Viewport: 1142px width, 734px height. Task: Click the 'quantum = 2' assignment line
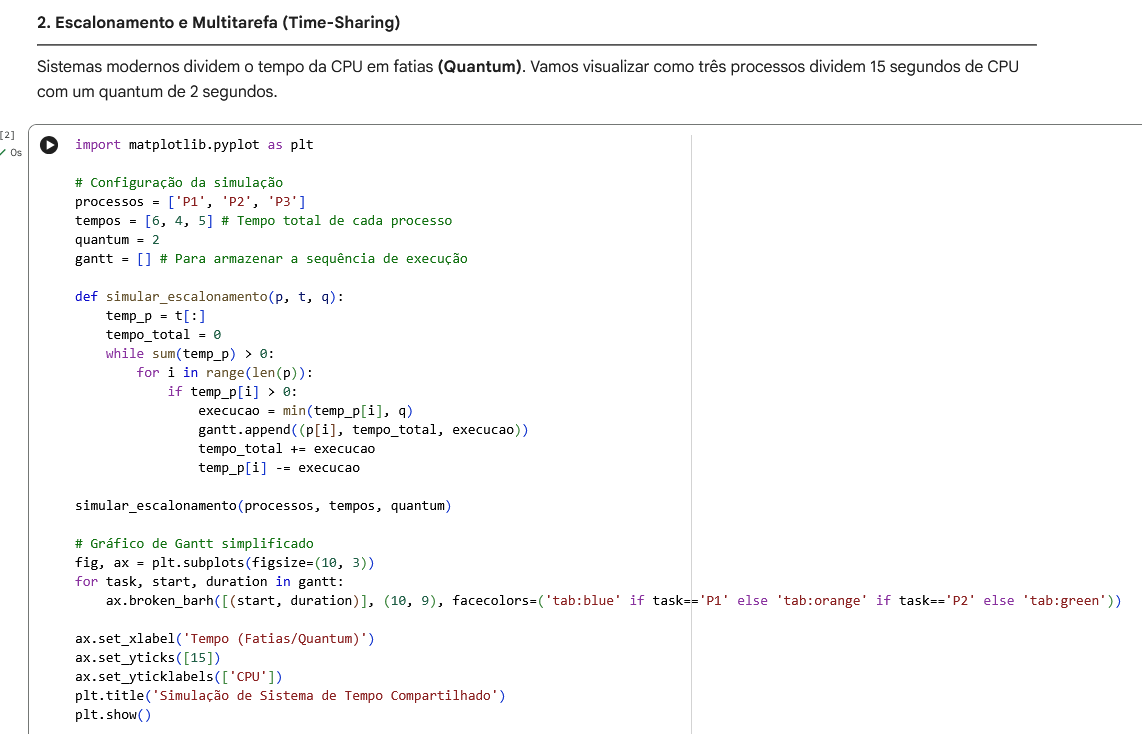[117, 240]
